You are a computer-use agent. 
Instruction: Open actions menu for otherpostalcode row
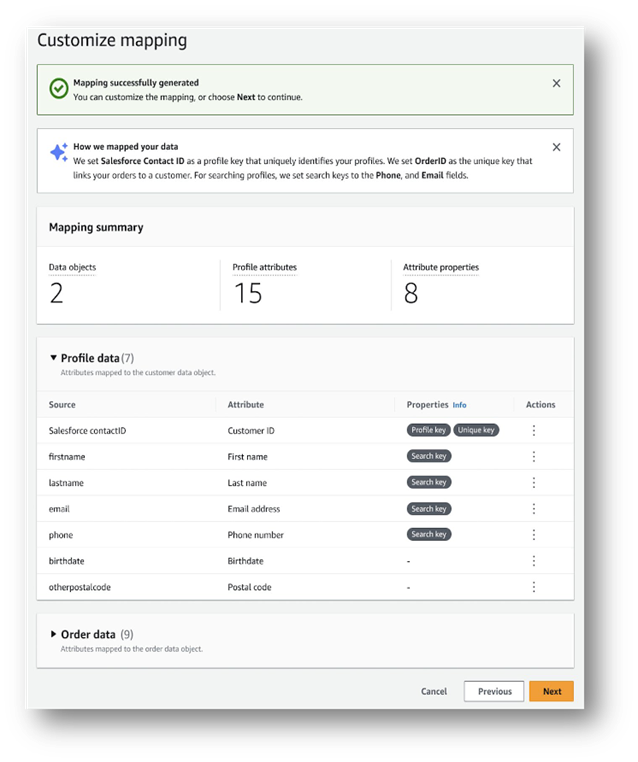click(534, 587)
